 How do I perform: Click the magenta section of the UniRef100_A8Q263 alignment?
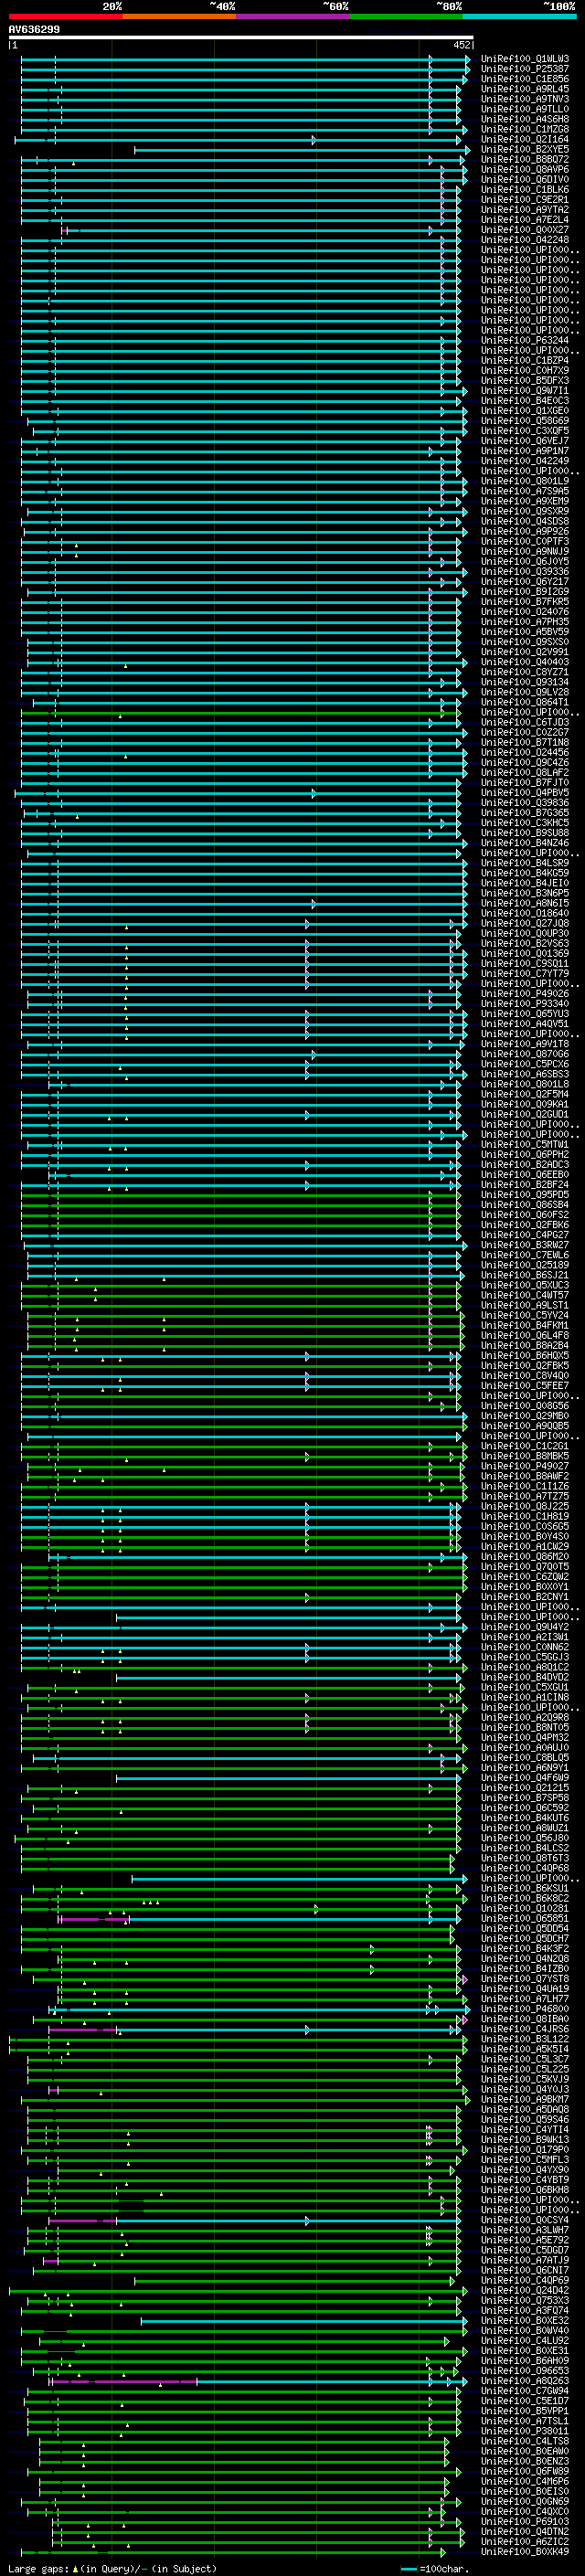pos(120,2382)
